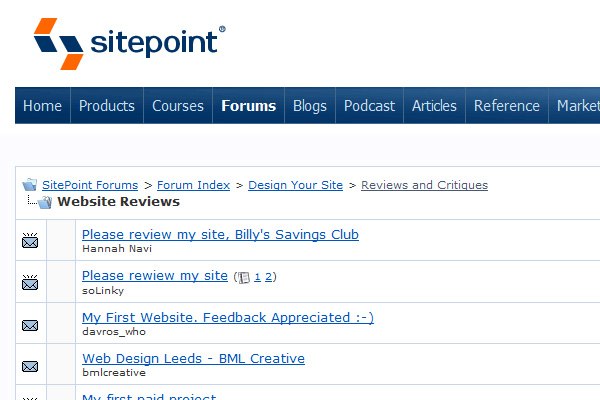Select the Forums nav tab
600x400 pixels.
249,106
